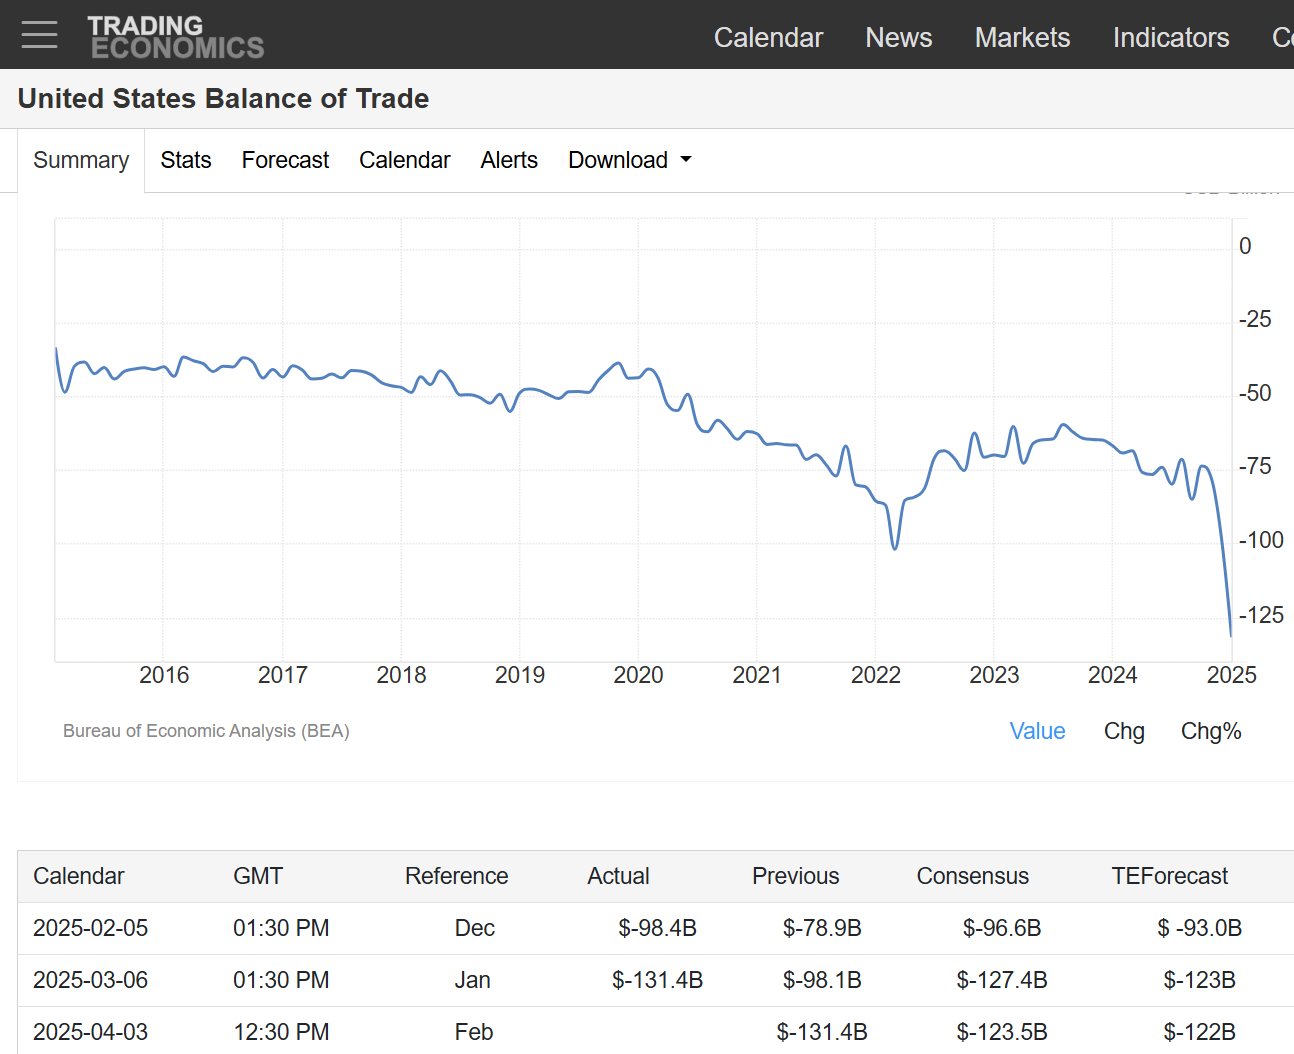1294x1054 pixels.
Task: Select the 2025-04-03 calendar entry
Action: pyautogui.click(x=90, y=1032)
